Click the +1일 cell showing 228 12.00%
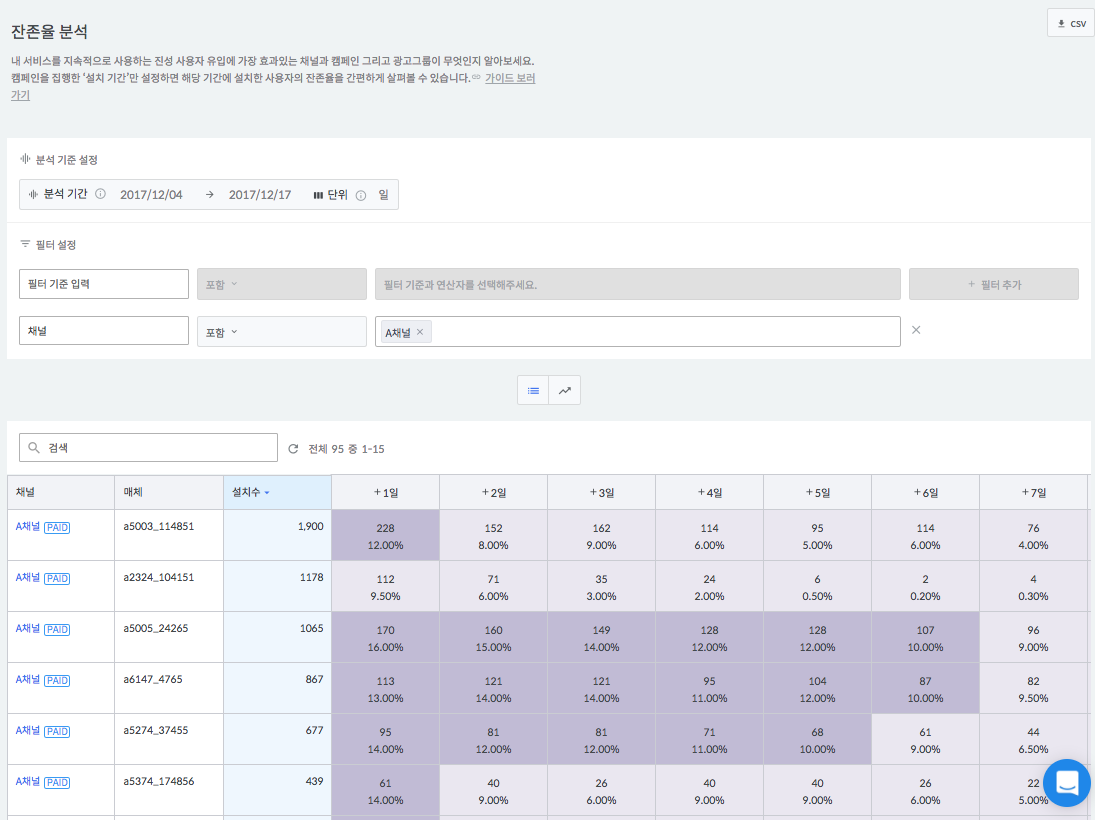The image size is (1095, 820). point(385,535)
